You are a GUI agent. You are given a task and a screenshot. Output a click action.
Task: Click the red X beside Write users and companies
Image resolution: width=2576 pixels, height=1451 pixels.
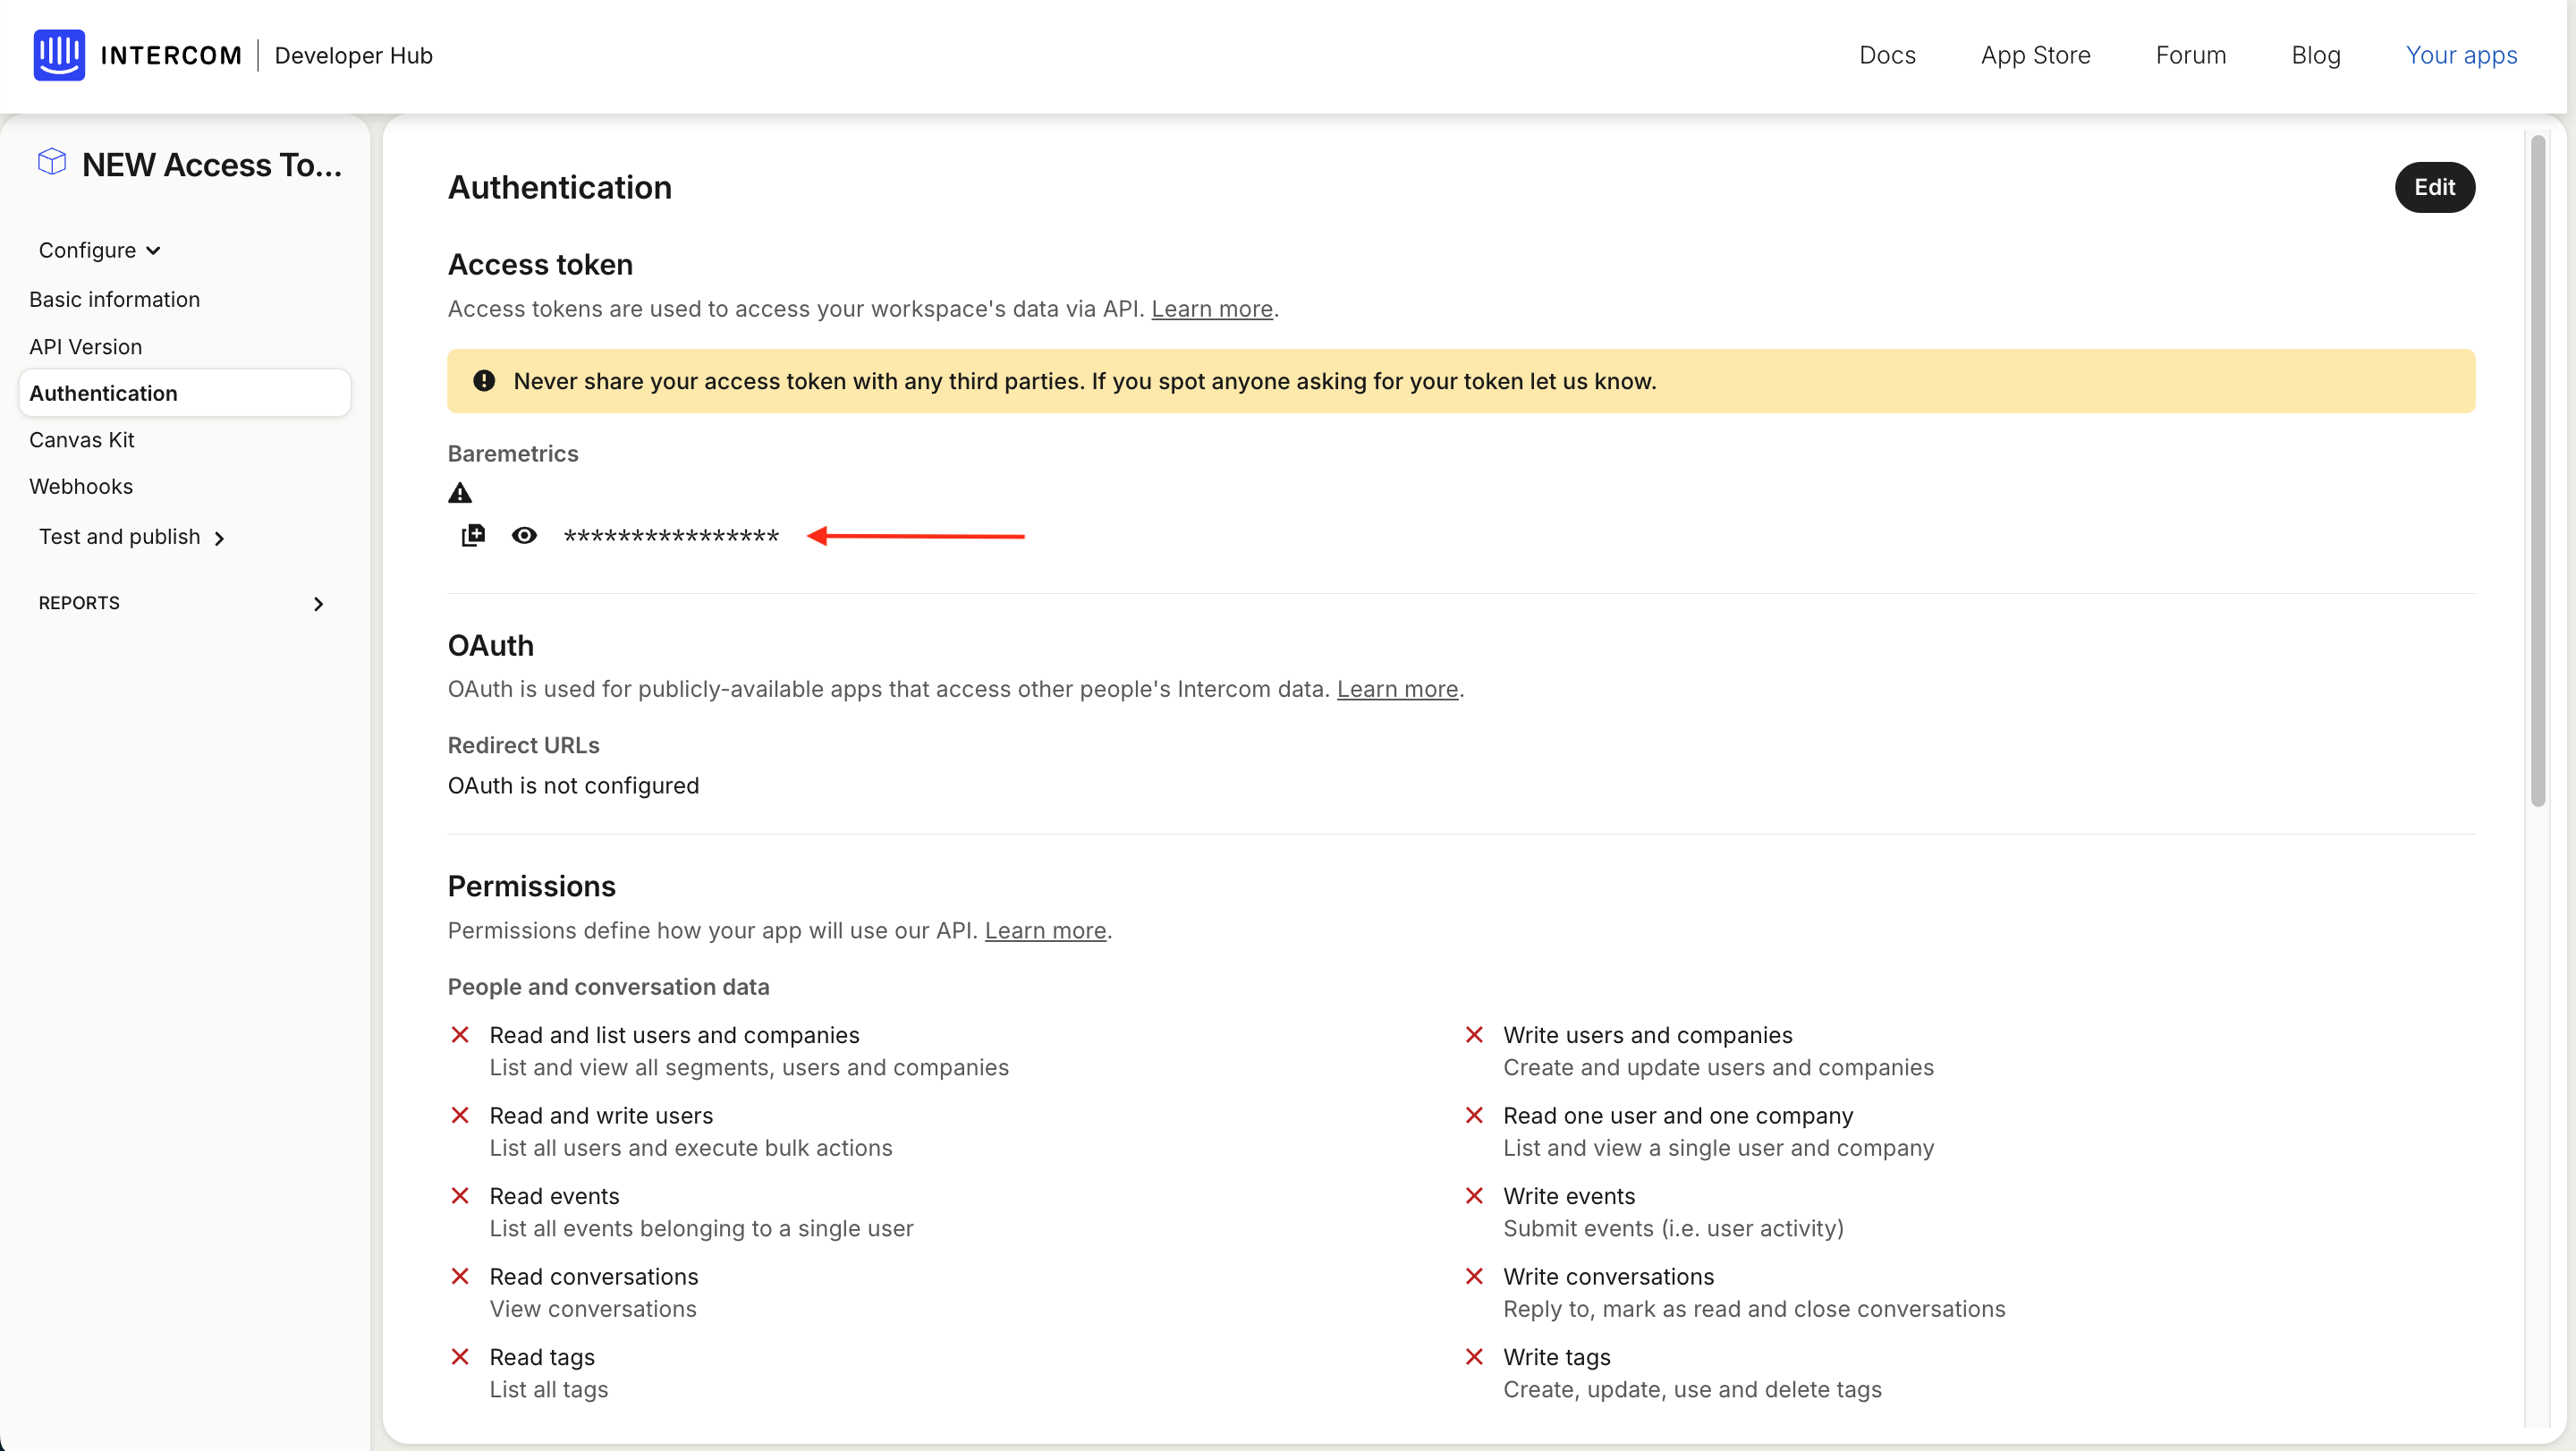coord(1474,1035)
